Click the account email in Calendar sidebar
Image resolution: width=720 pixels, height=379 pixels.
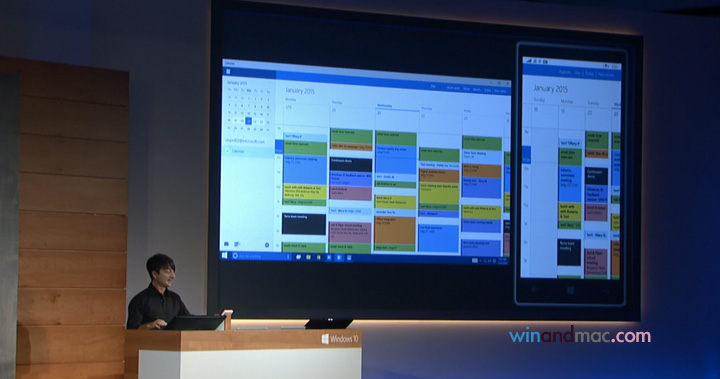245,141
